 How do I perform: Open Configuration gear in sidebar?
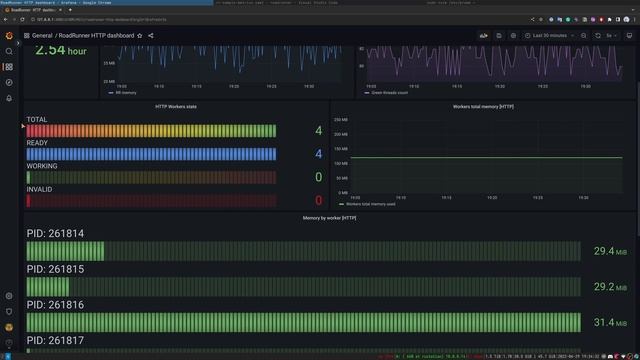[9, 296]
